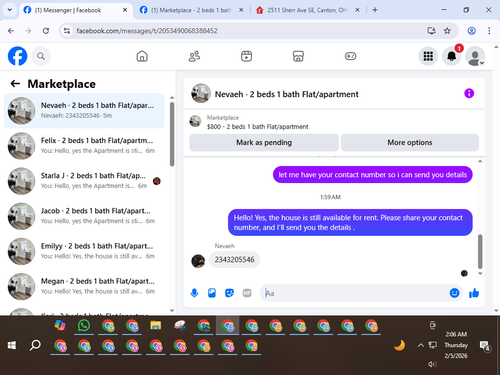This screenshot has width=500, height=375.
Task: Close the Marketplace browser tab
Action: pyautogui.click(x=241, y=10)
